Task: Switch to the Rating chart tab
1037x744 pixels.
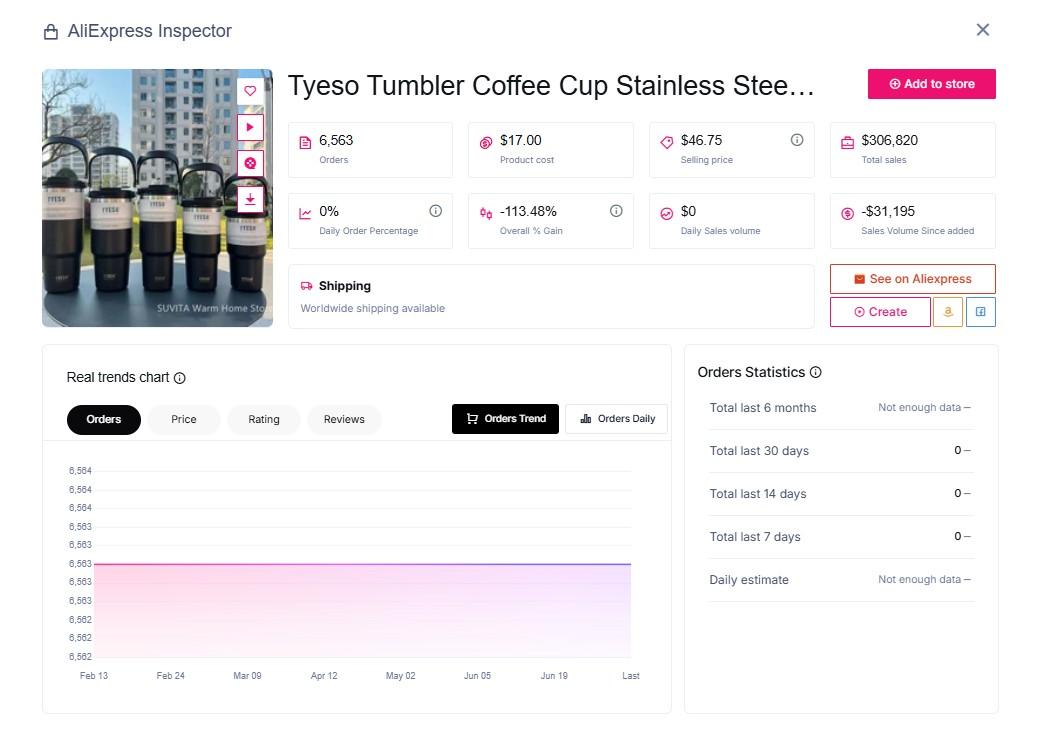Action: (x=264, y=419)
